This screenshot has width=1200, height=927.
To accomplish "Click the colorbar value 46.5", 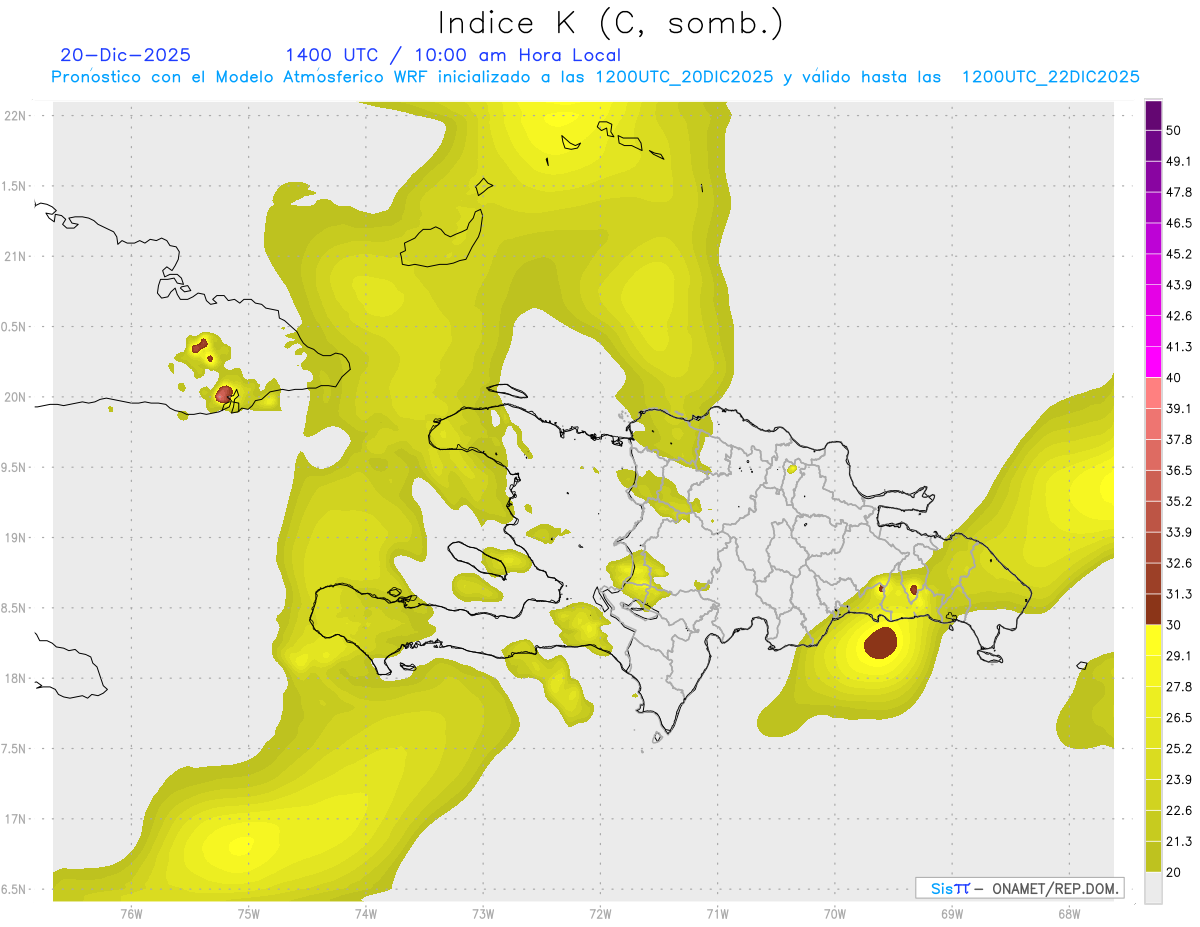I will (x=1179, y=223).
